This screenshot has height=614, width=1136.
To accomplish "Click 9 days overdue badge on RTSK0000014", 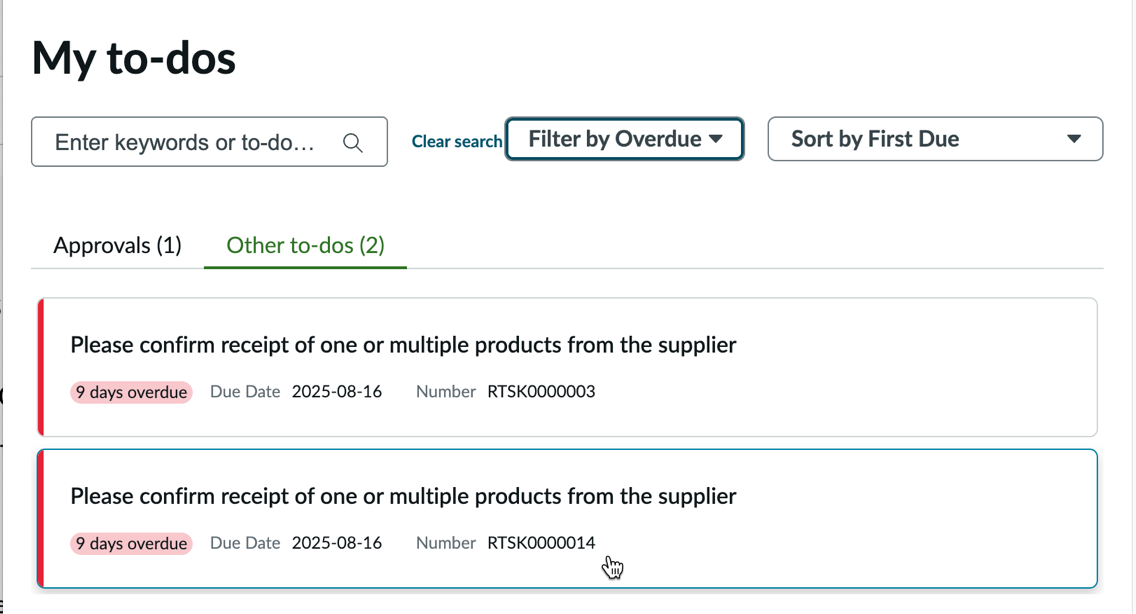I will click(131, 544).
